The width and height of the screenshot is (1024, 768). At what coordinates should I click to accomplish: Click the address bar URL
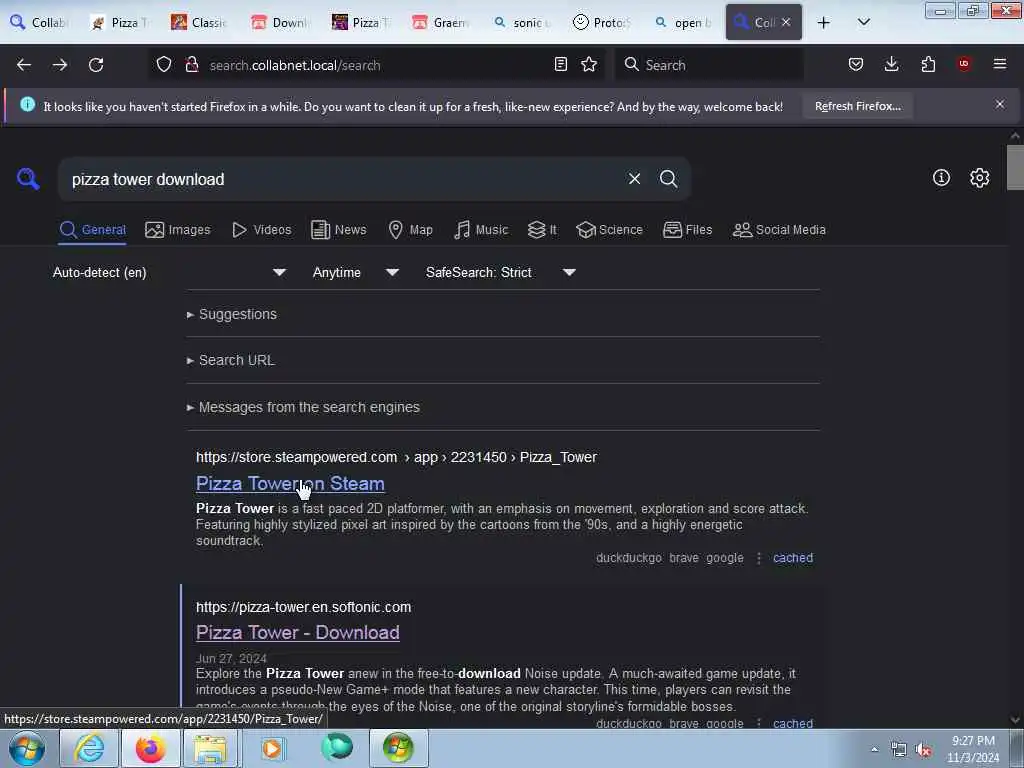pos(295,65)
